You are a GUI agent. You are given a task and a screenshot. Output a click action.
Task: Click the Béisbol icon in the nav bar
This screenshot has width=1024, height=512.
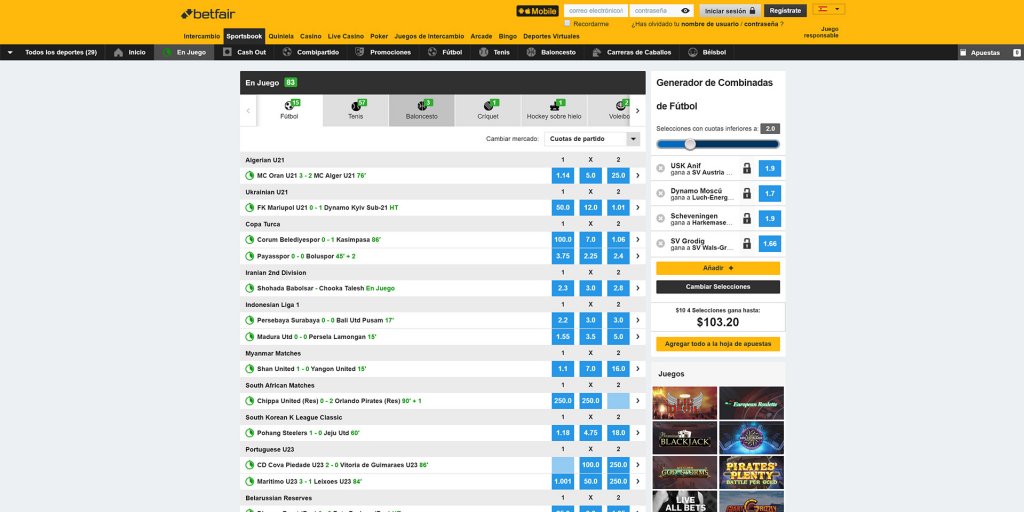coord(693,52)
